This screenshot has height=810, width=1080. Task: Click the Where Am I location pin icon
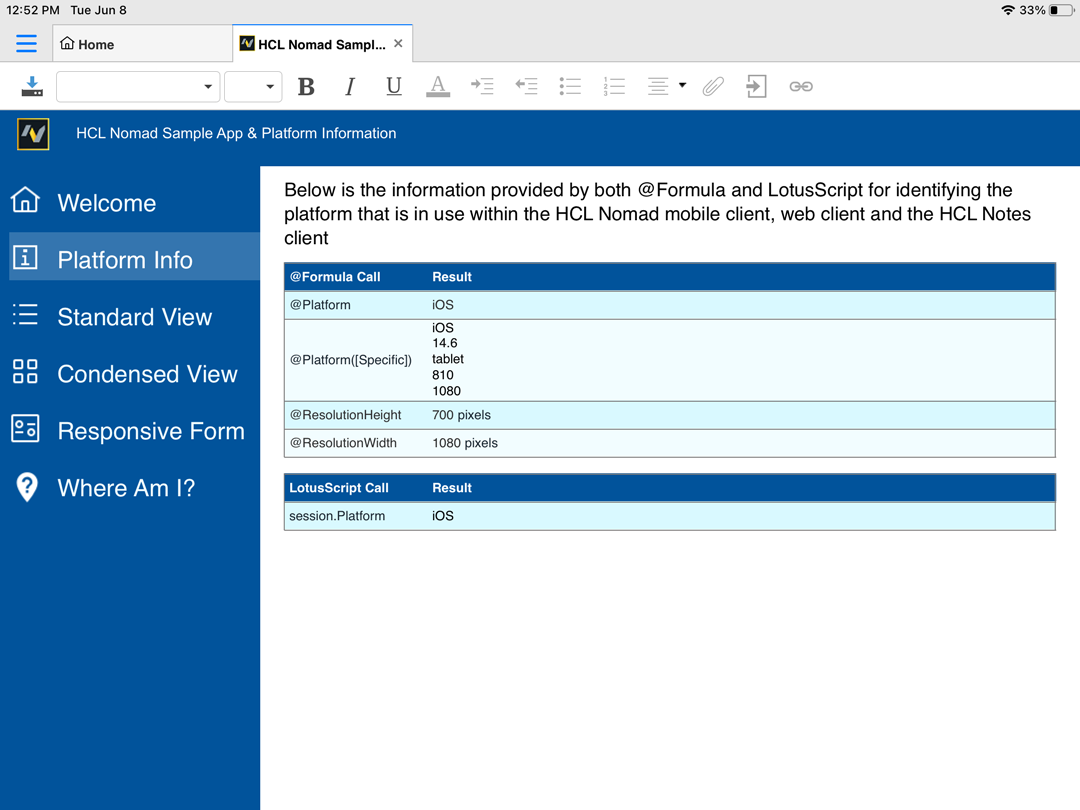[27, 487]
